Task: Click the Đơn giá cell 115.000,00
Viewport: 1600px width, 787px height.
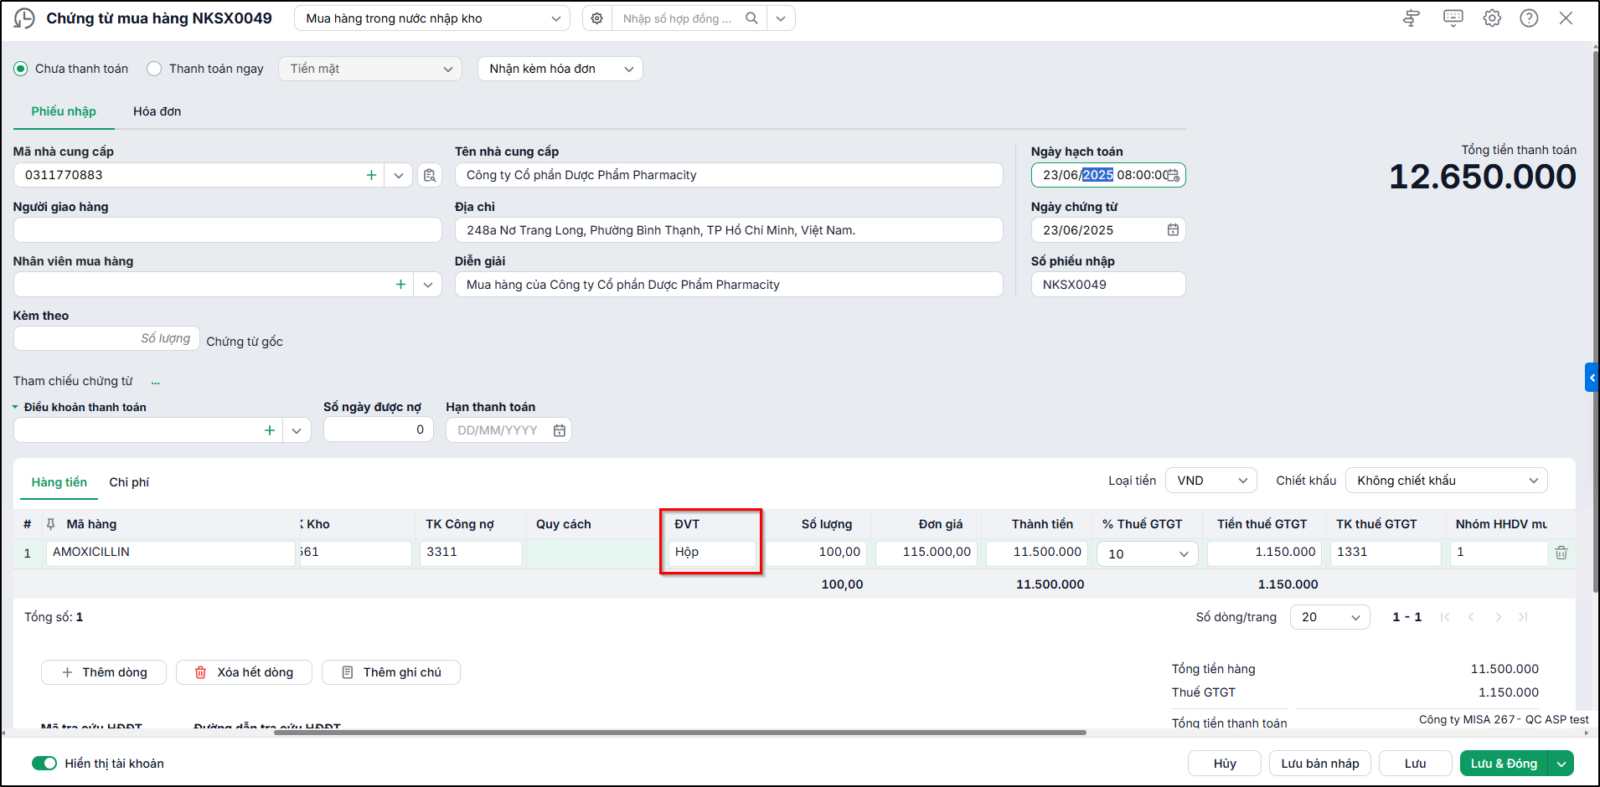Action: 927,552
